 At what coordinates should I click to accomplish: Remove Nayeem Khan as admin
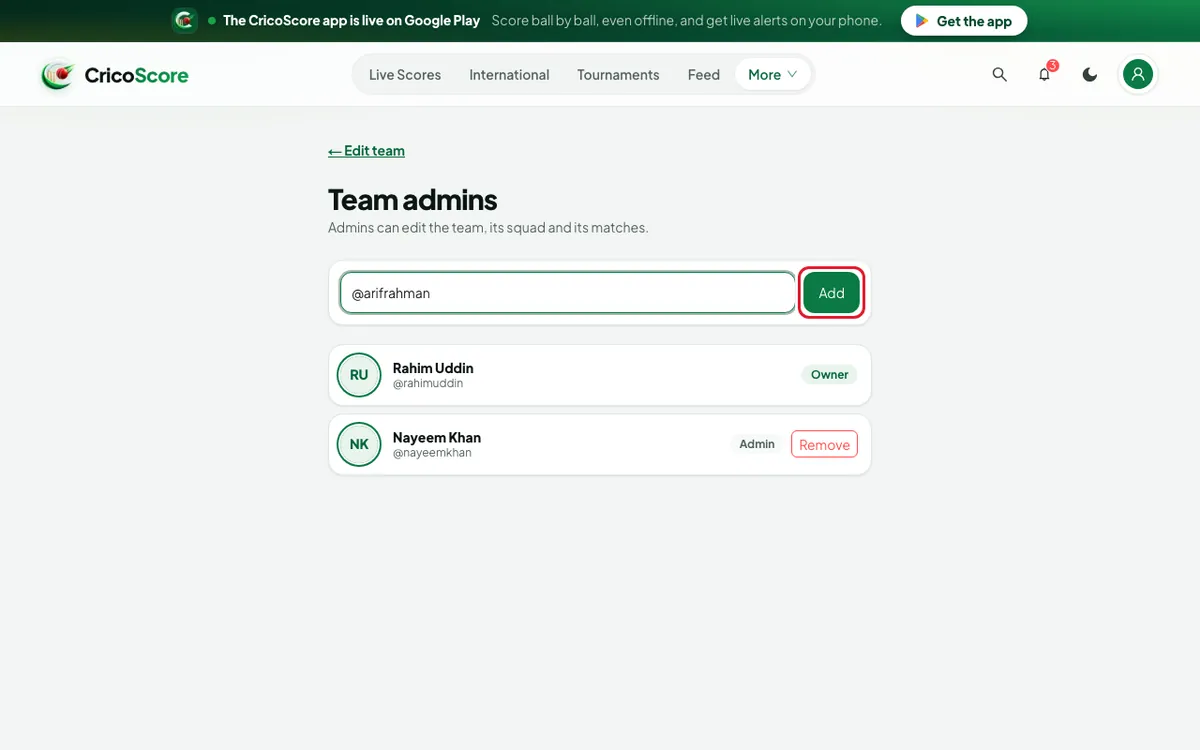[x=824, y=445]
